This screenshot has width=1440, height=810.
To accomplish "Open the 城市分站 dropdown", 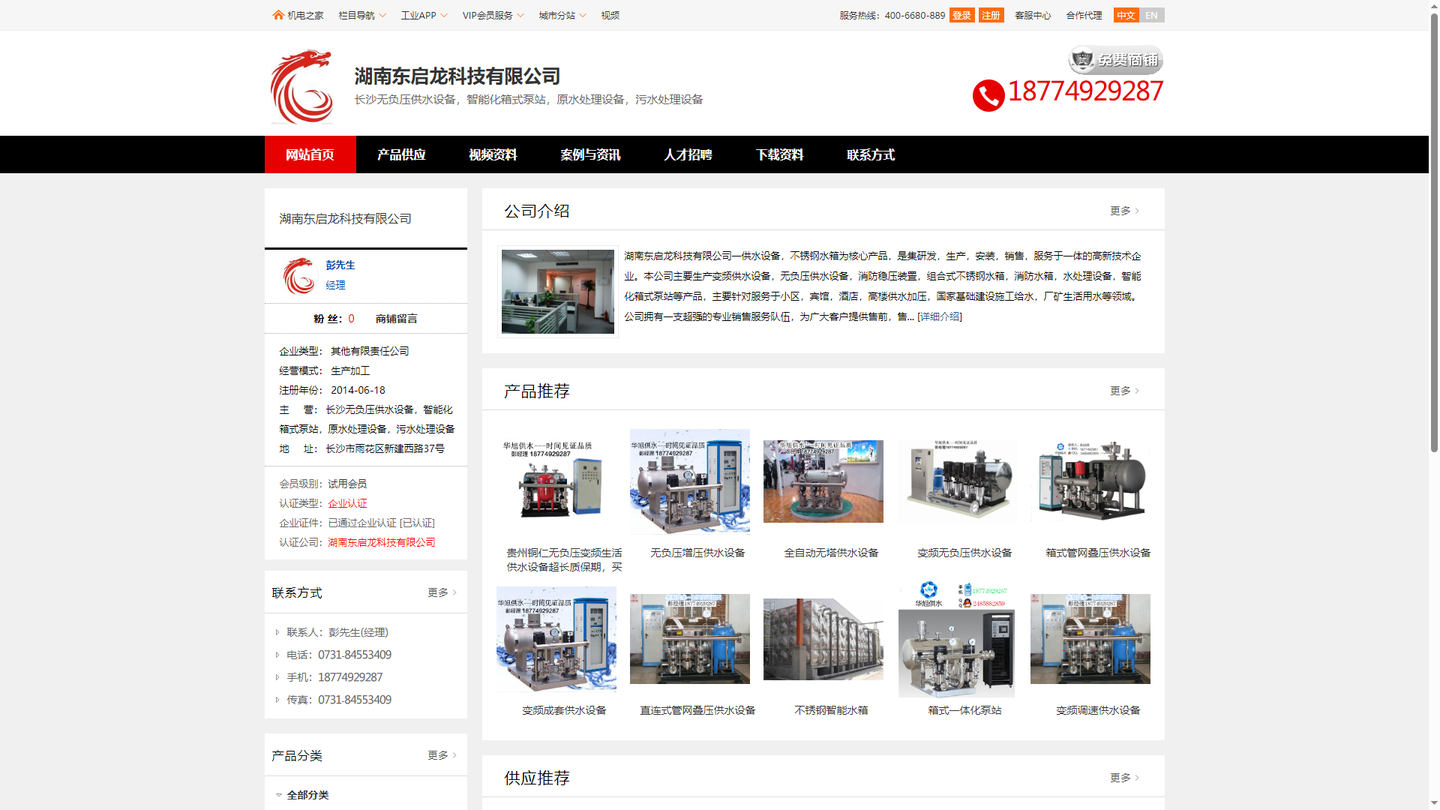I will click(x=562, y=15).
